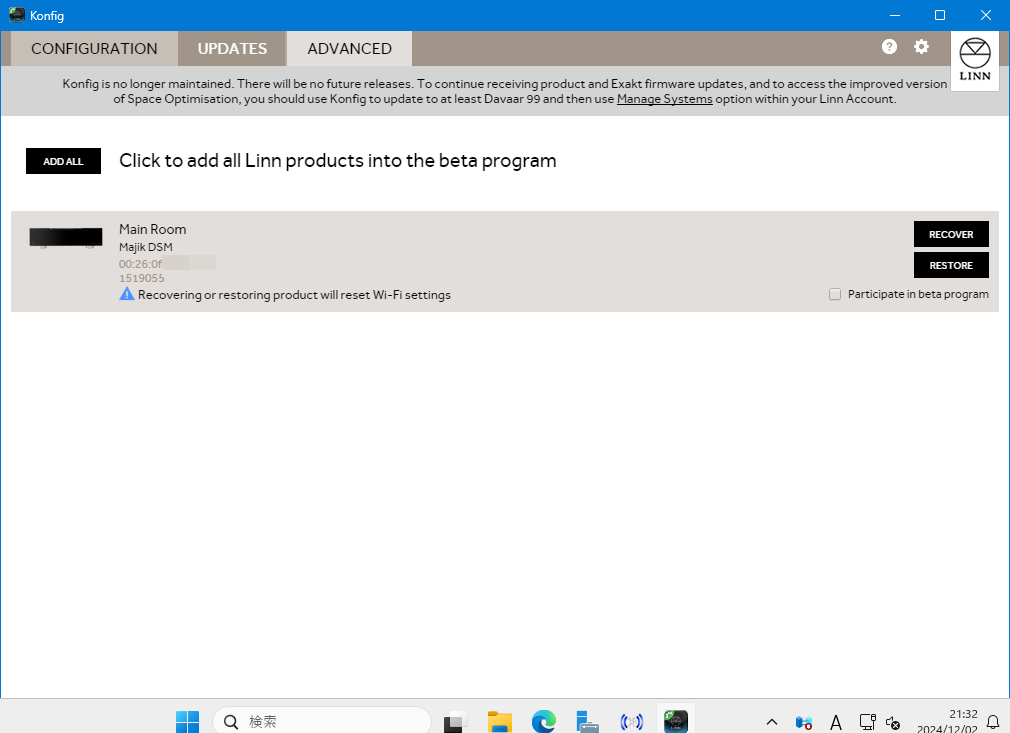Image resolution: width=1010 pixels, height=733 pixels.
Task: Click the Konfig app icon in taskbar
Action: [676, 721]
